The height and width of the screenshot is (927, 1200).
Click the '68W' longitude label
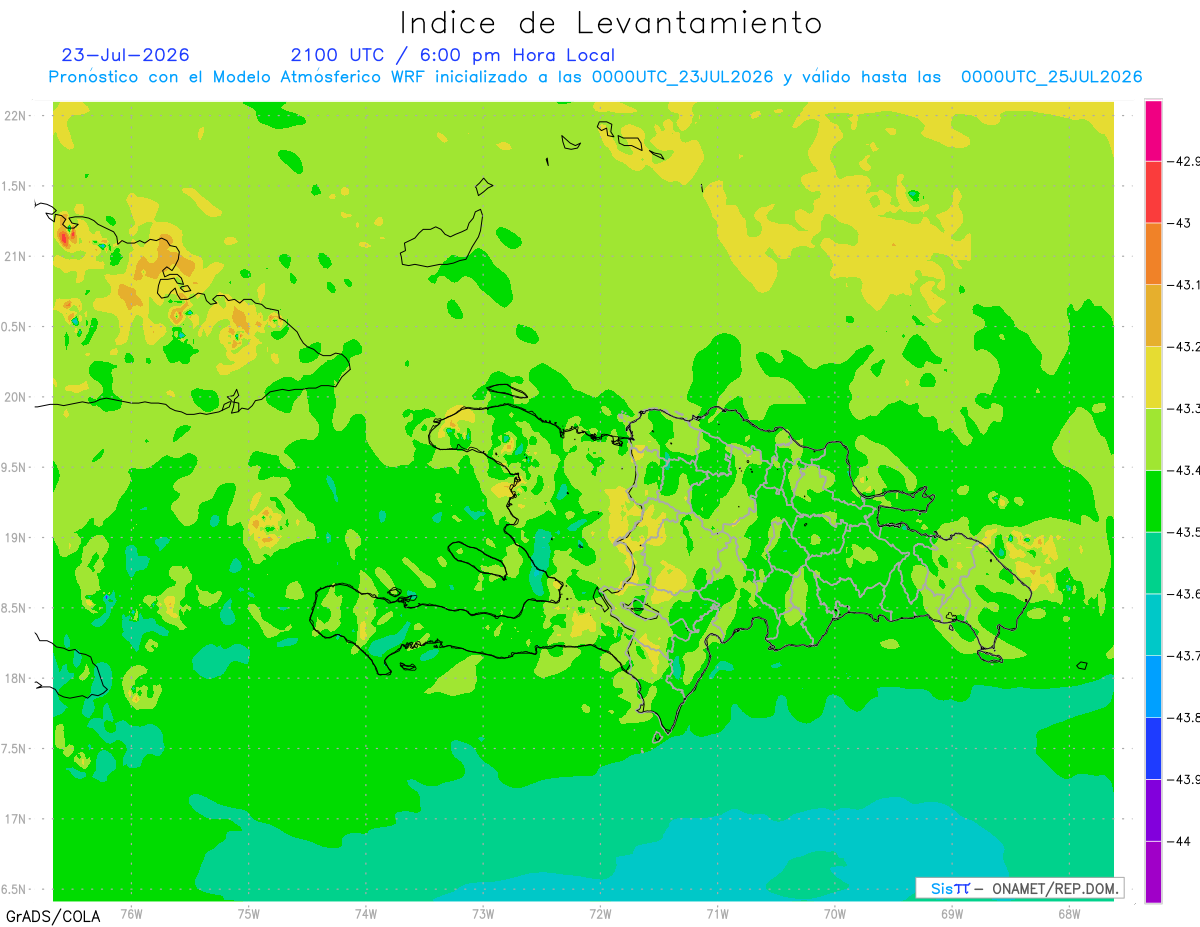coord(1068,913)
